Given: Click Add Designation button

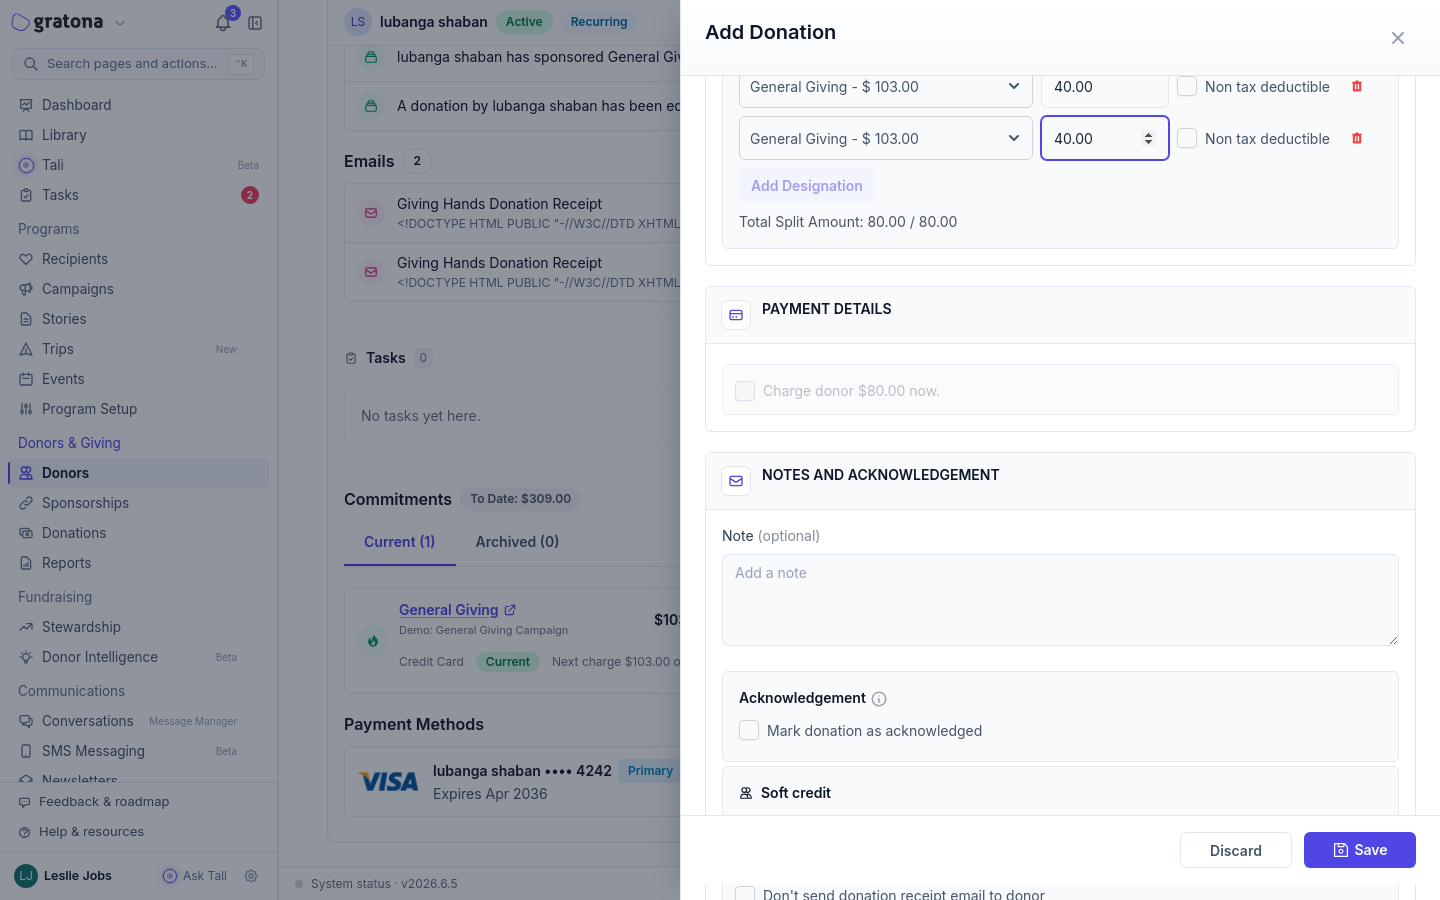Looking at the screenshot, I should (807, 186).
